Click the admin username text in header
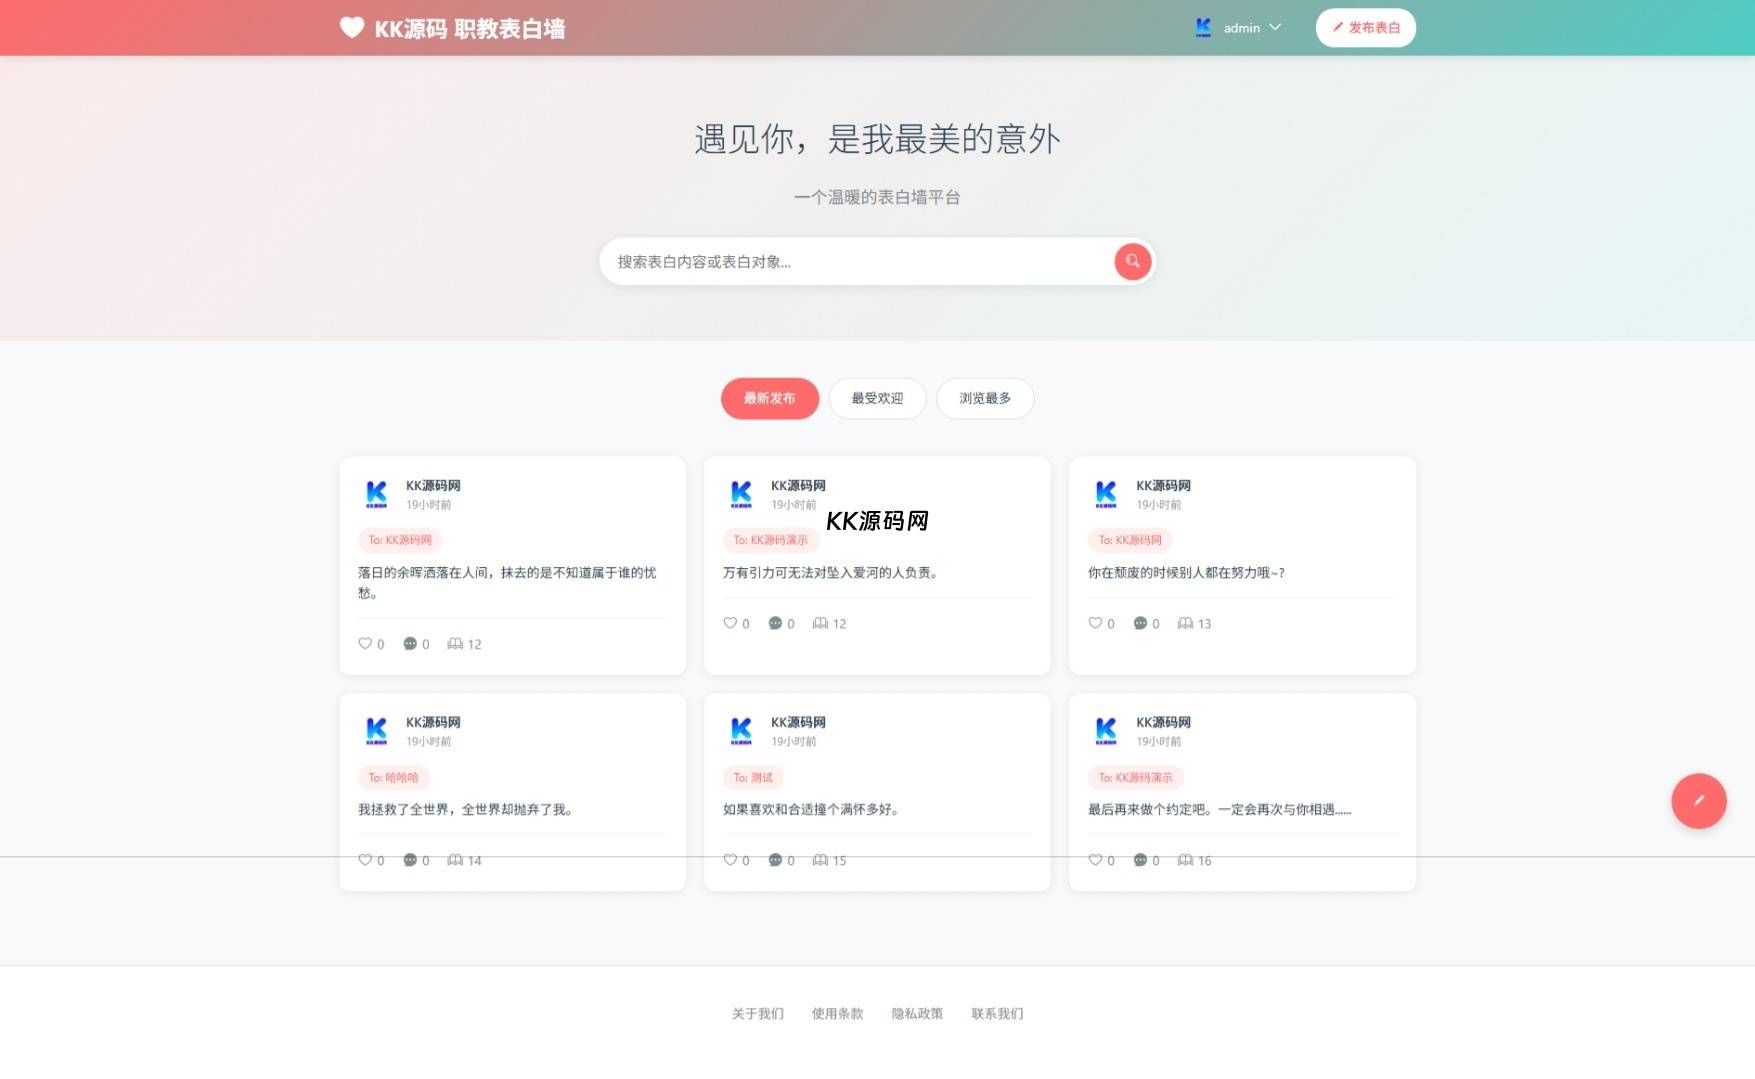The image size is (1755, 1079). (1241, 28)
